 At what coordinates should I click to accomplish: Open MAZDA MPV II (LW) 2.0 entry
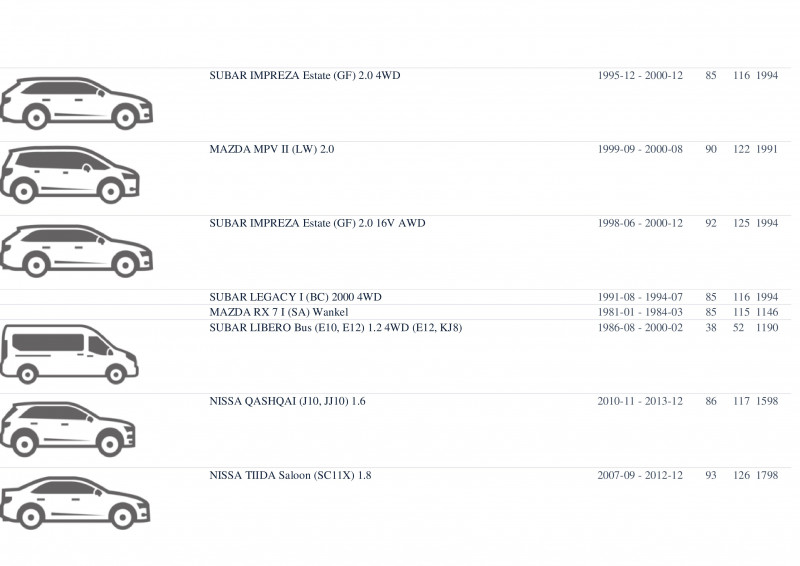(271, 150)
